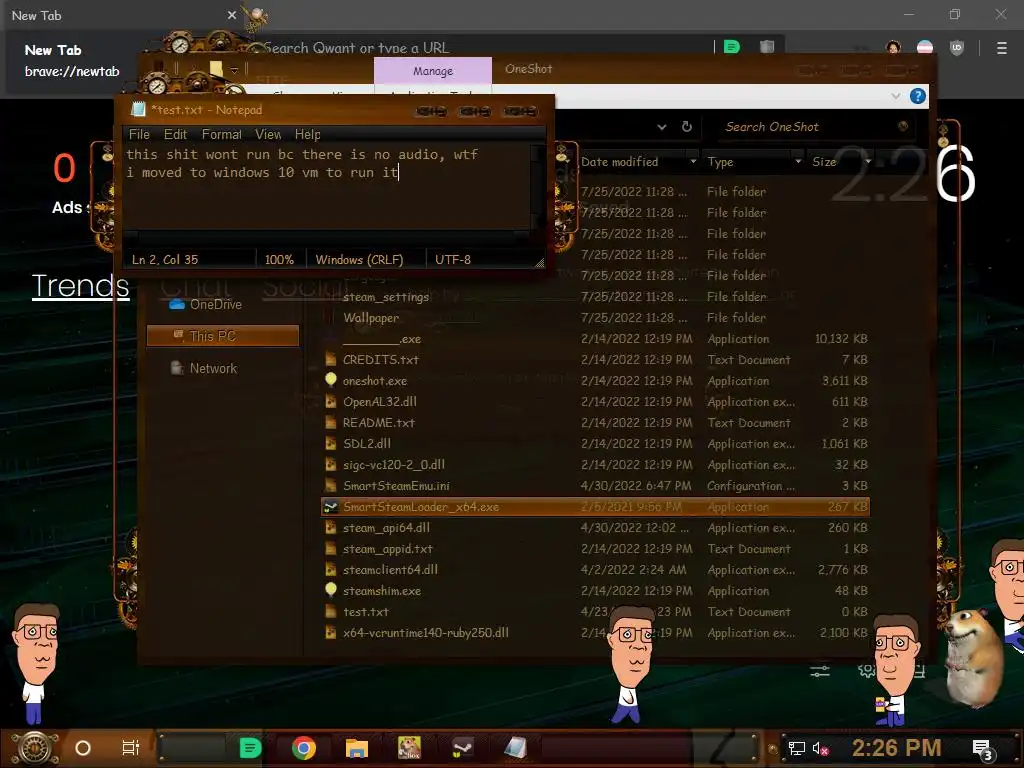Open the Notepad Format menu
The height and width of the screenshot is (768, 1024).
click(221, 134)
